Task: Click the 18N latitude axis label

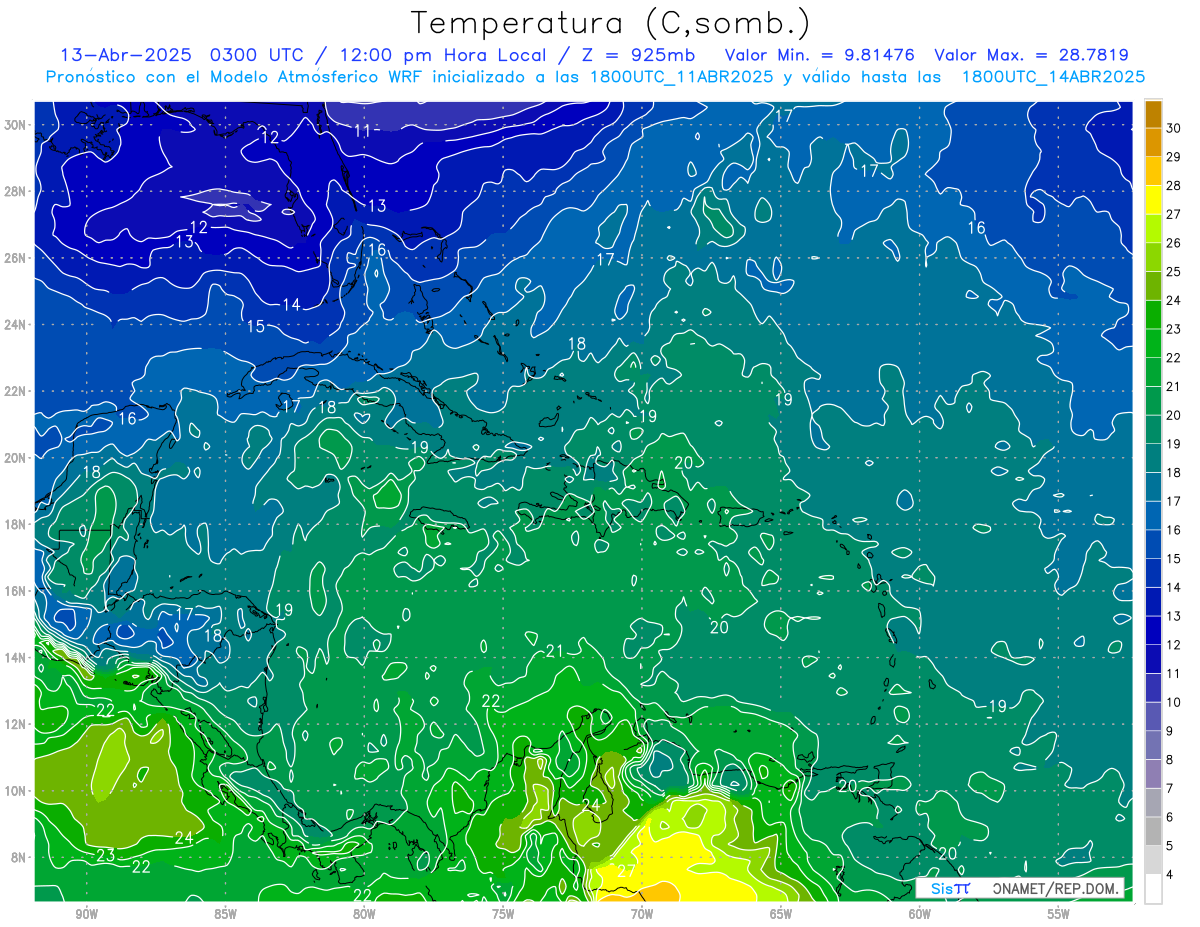Action: click(x=17, y=524)
